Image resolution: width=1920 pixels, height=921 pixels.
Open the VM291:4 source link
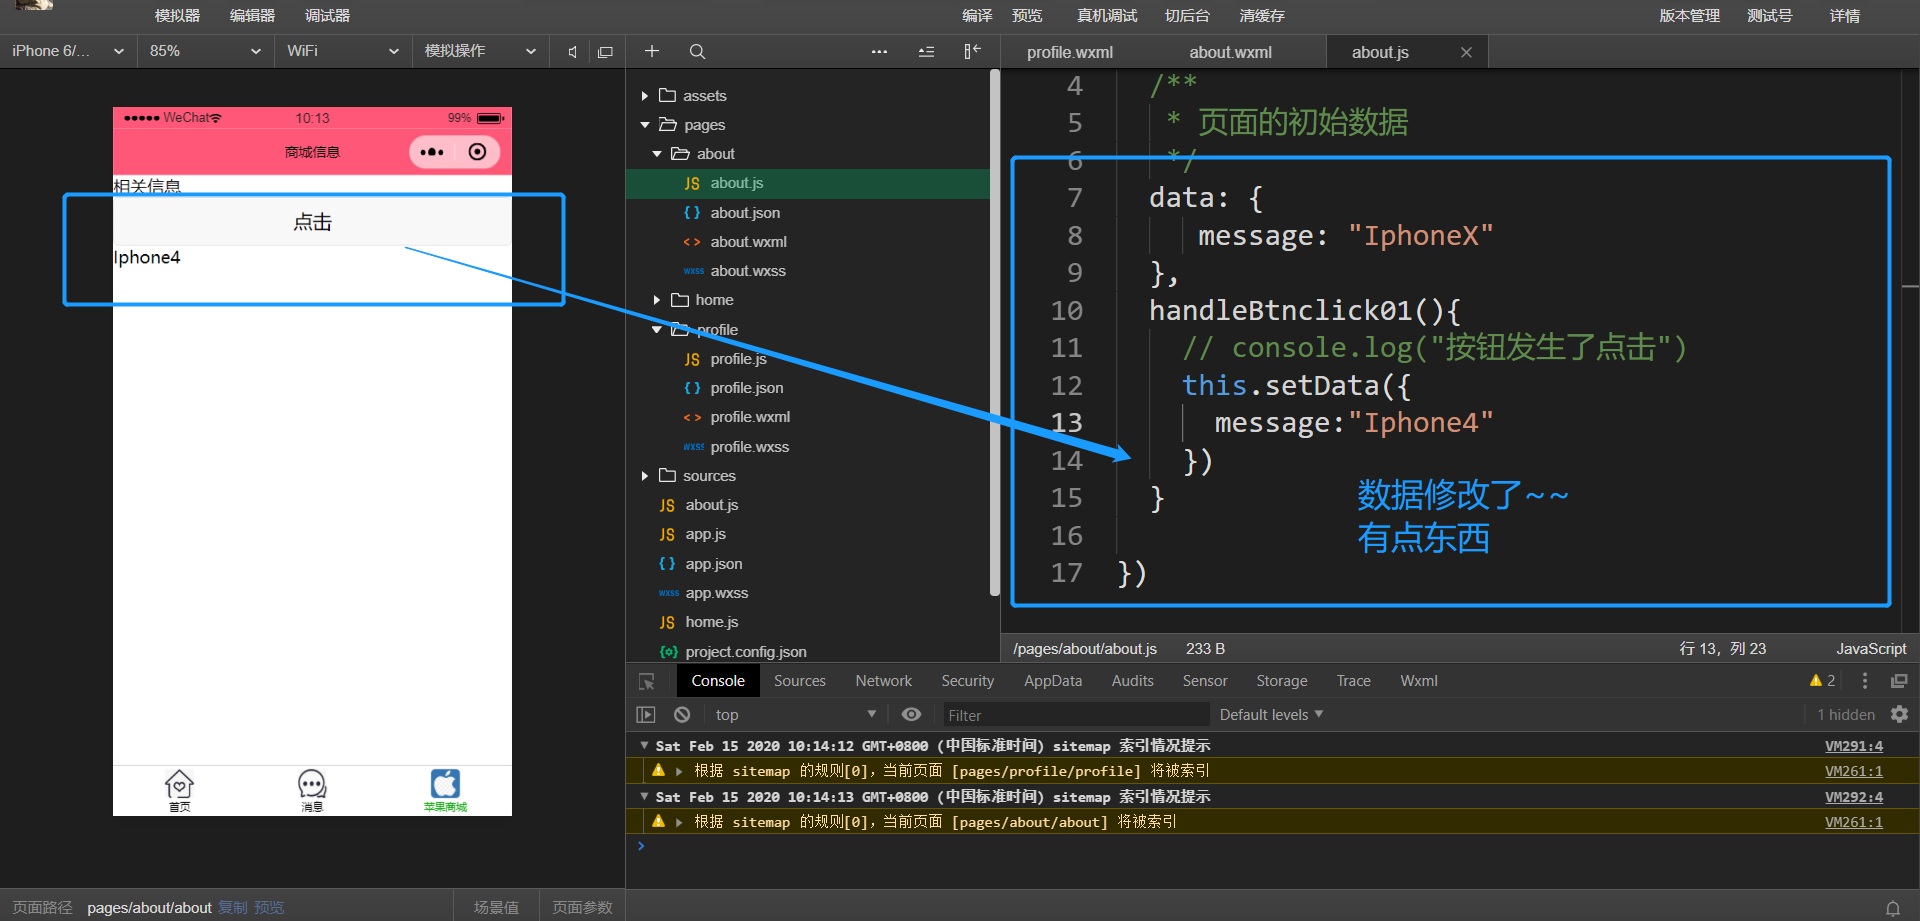(1853, 746)
